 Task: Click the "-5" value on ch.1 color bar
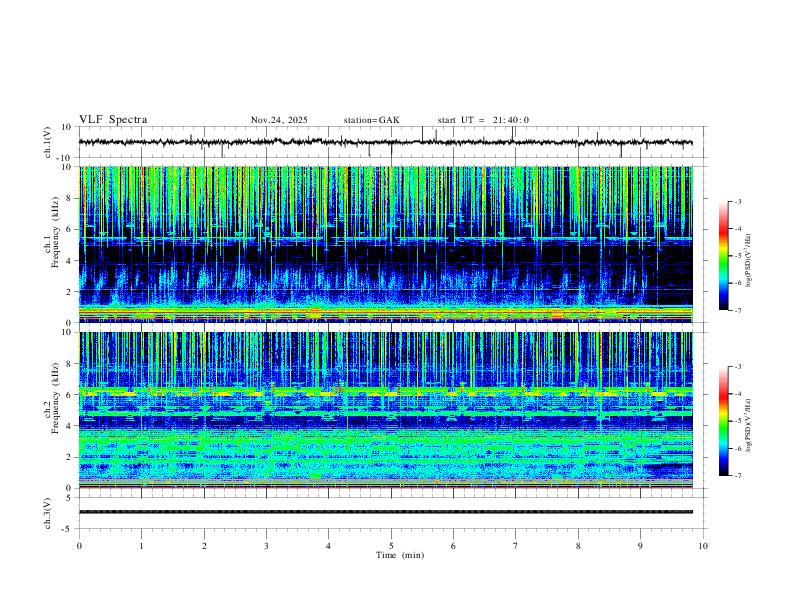pos(737,256)
